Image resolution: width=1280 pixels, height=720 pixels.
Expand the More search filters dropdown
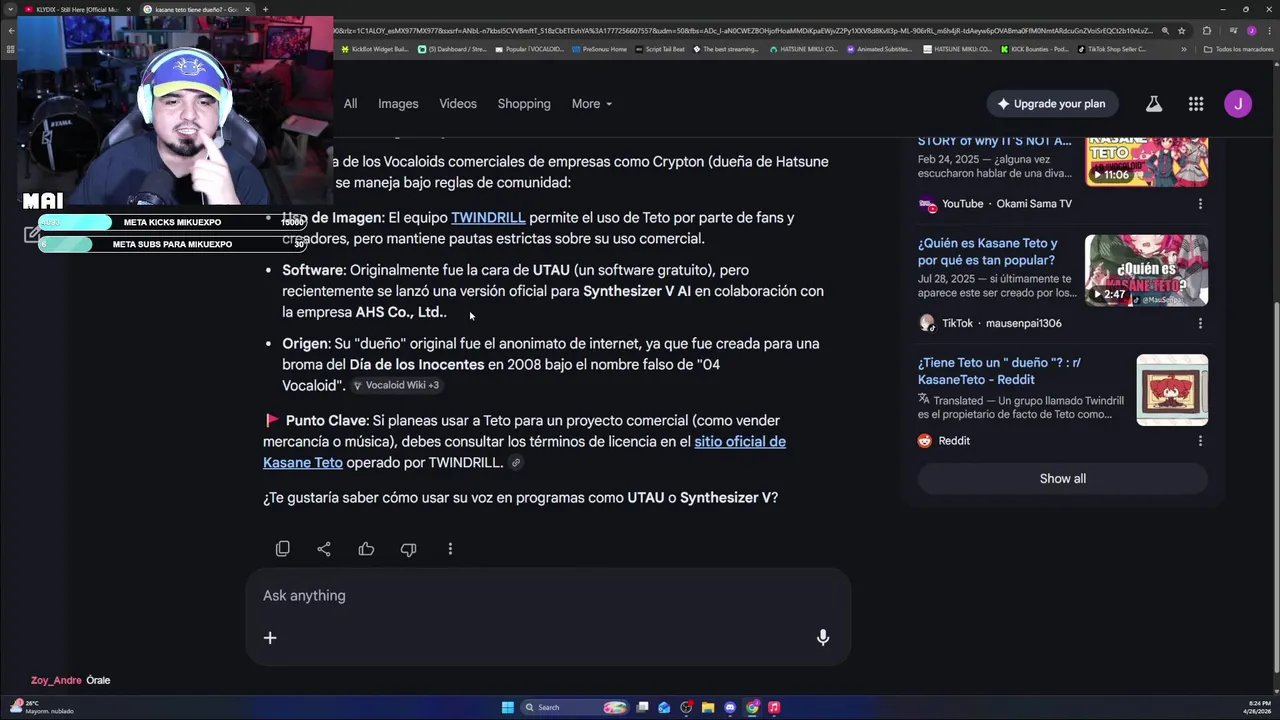(x=592, y=104)
